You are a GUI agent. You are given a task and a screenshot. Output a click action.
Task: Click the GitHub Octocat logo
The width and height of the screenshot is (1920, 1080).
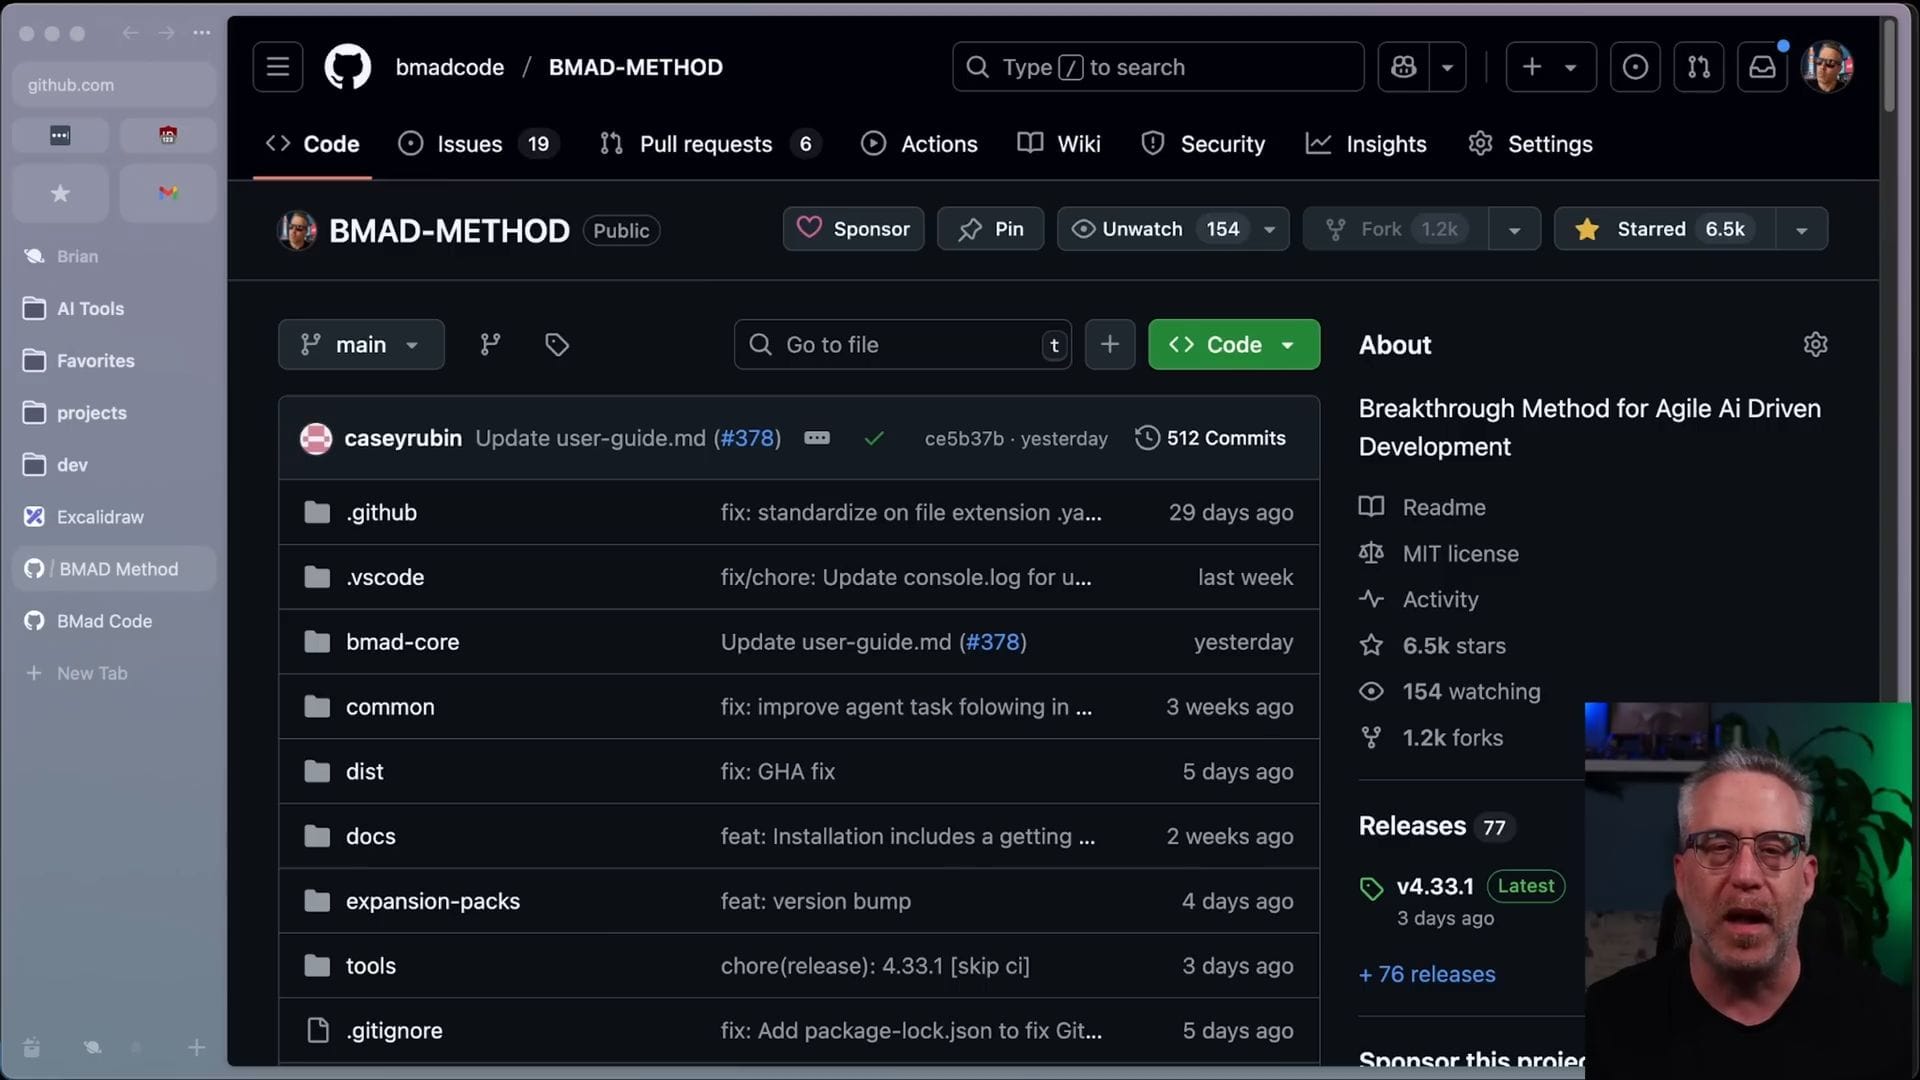(x=347, y=67)
